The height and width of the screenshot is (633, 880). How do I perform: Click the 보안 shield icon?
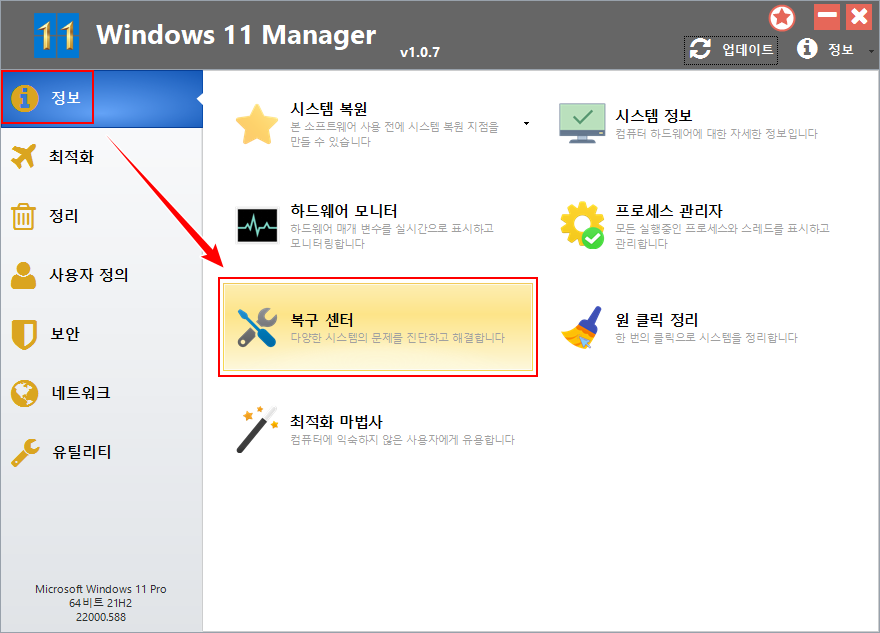tap(24, 334)
